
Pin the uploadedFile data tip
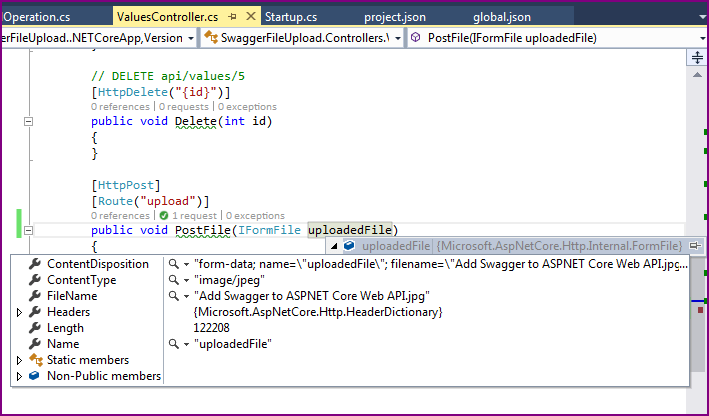click(695, 246)
